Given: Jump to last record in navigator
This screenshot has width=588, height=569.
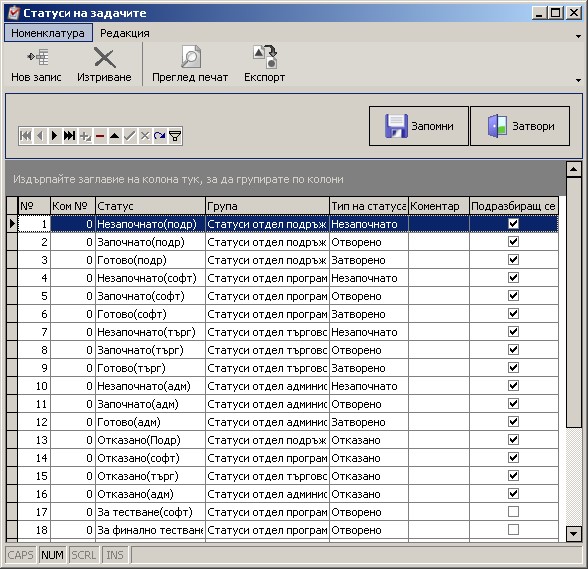Looking at the screenshot, I should click(69, 136).
